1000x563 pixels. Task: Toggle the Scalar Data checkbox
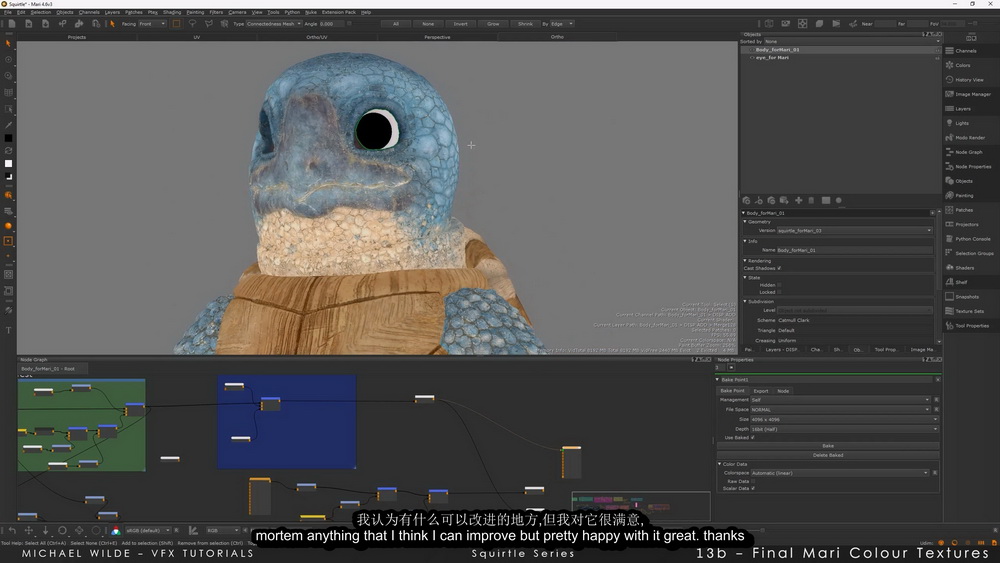click(753, 488)
